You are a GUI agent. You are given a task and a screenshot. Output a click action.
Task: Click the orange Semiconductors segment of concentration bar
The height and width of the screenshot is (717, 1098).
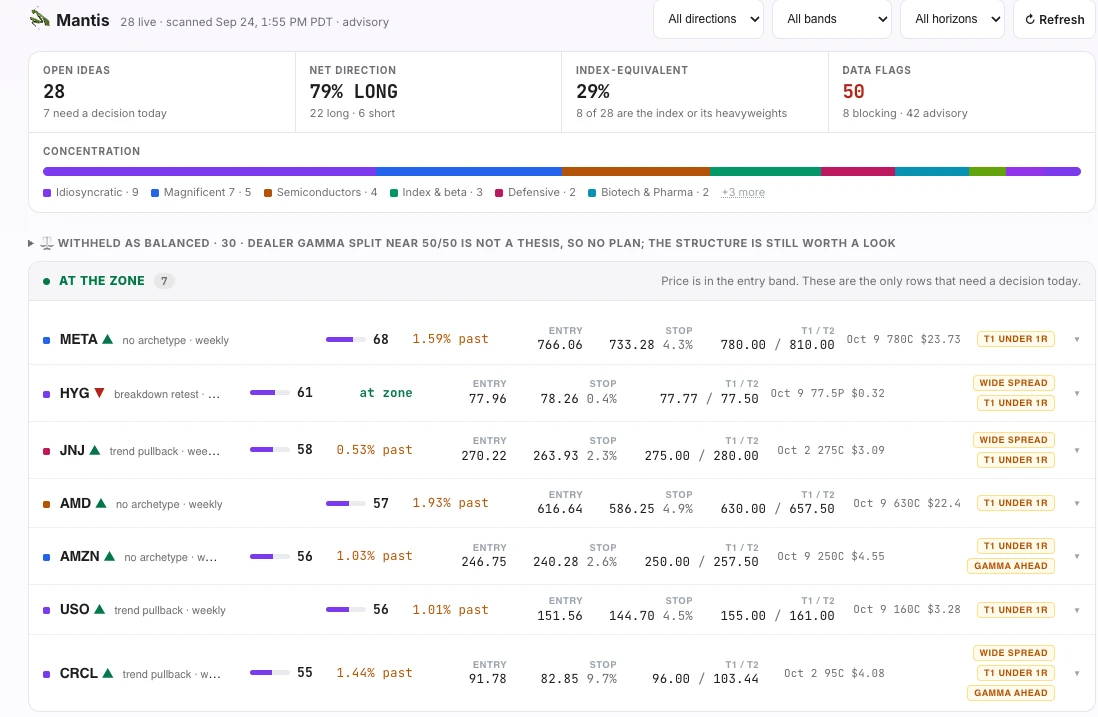[x=636, y=172]
